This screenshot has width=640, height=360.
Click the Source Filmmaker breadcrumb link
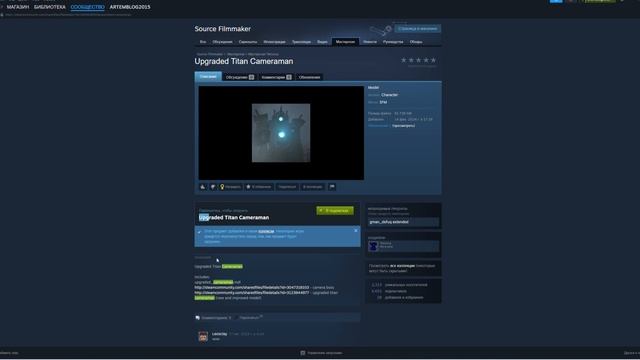click(210, 54)
